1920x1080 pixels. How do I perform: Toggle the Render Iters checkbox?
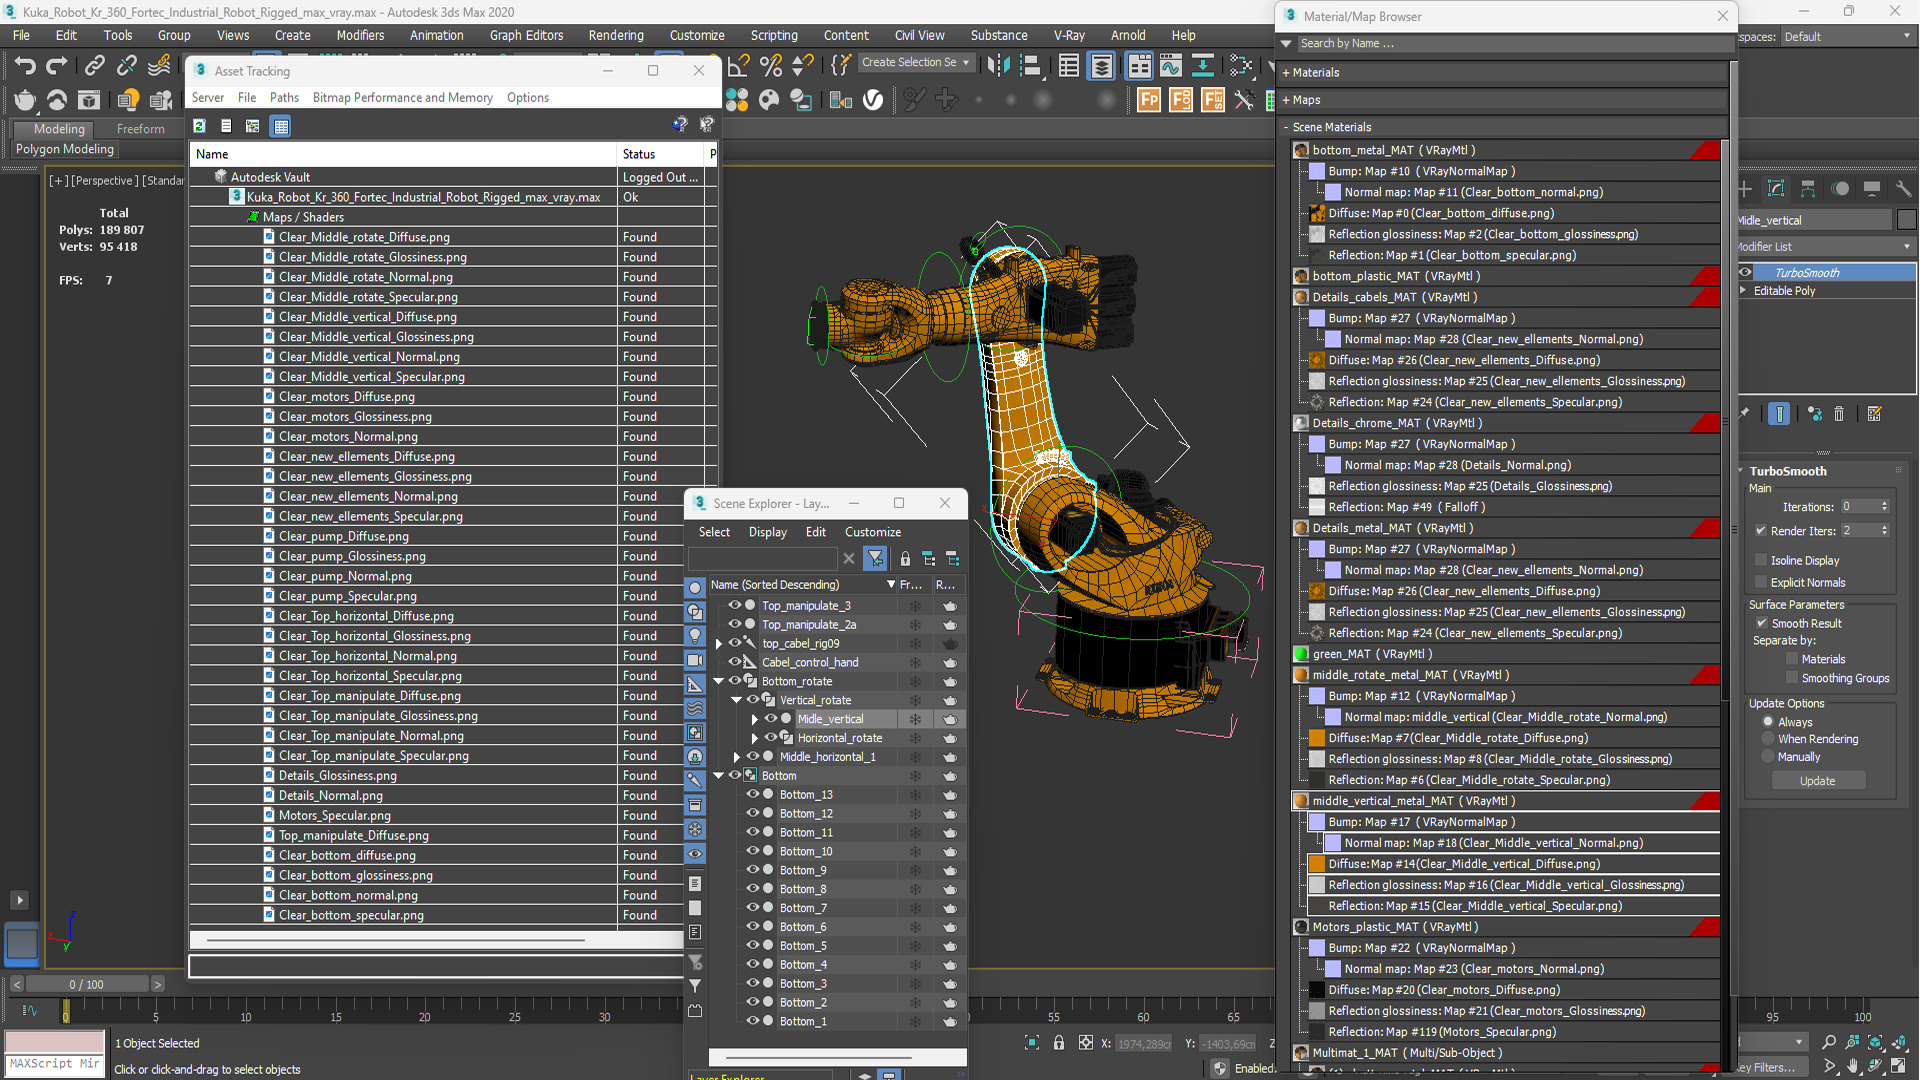coord(1761,530)
